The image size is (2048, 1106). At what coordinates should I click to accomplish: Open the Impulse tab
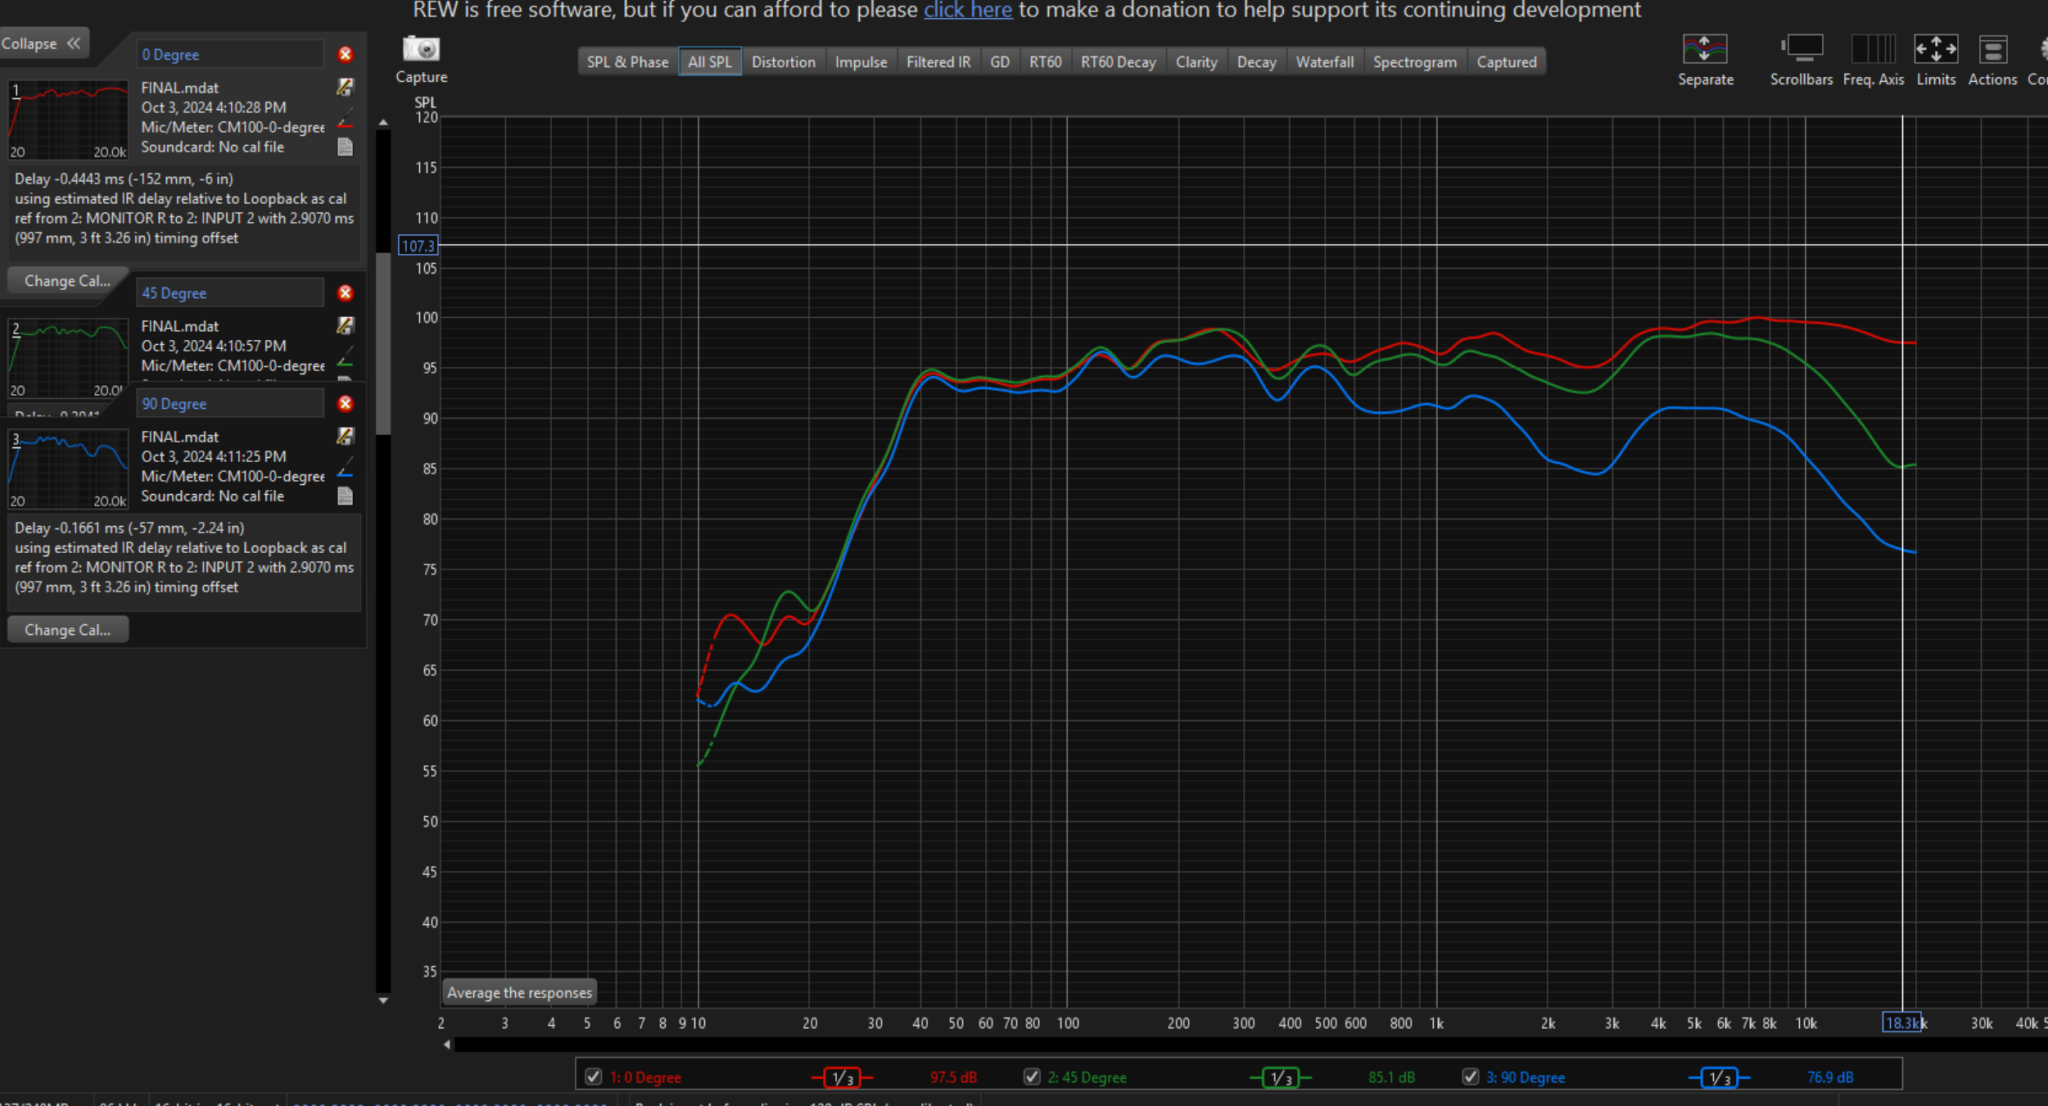click(861, 62)
